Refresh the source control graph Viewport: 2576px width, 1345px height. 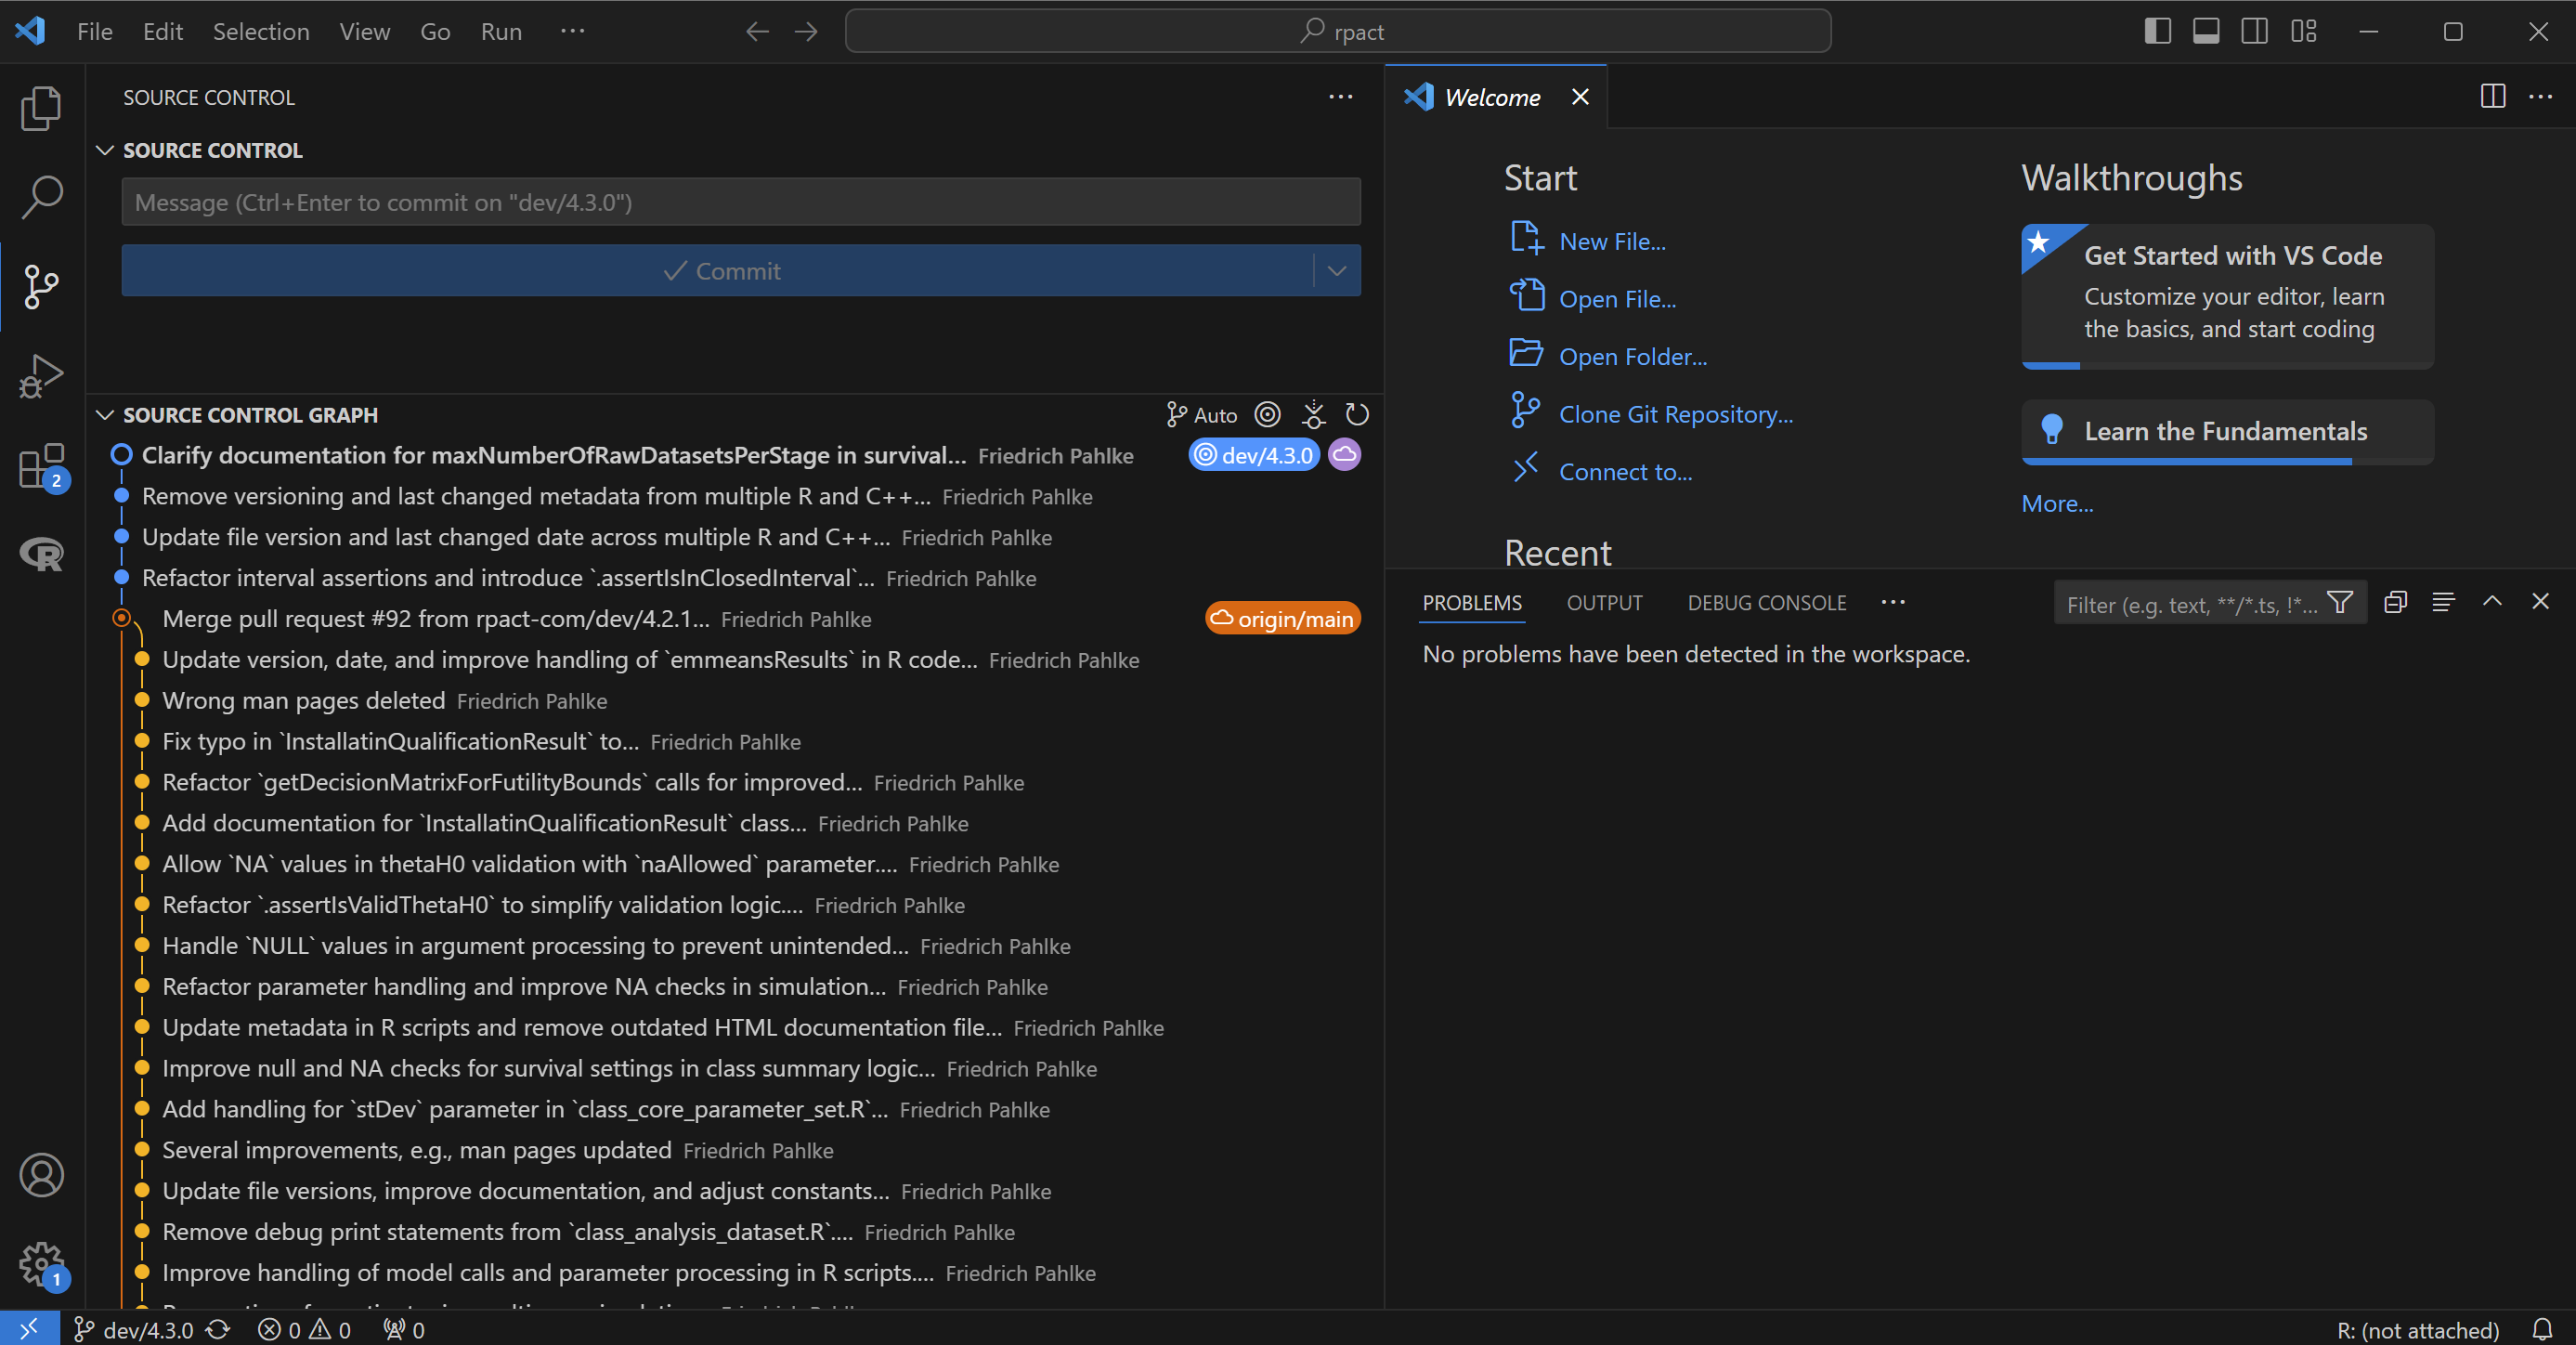[x=1357, y=414]
